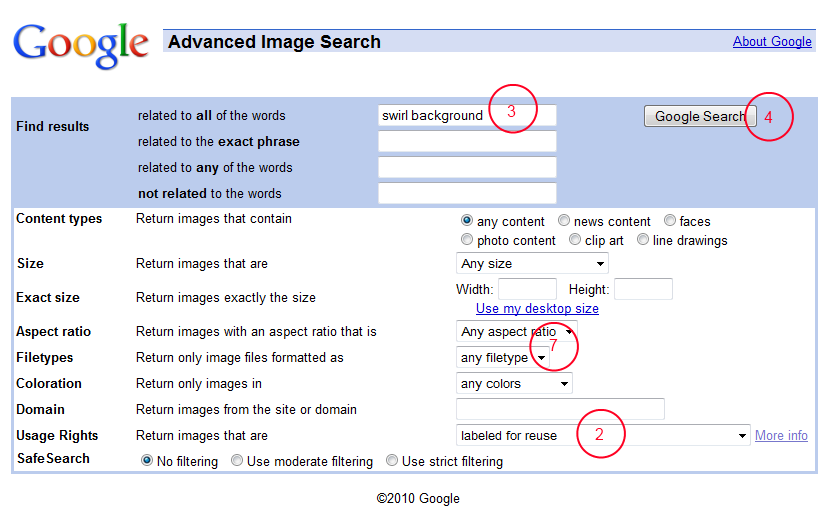Click the '©2010 Google' footer text
Screen dimensions: 836x523
(418, 498)
